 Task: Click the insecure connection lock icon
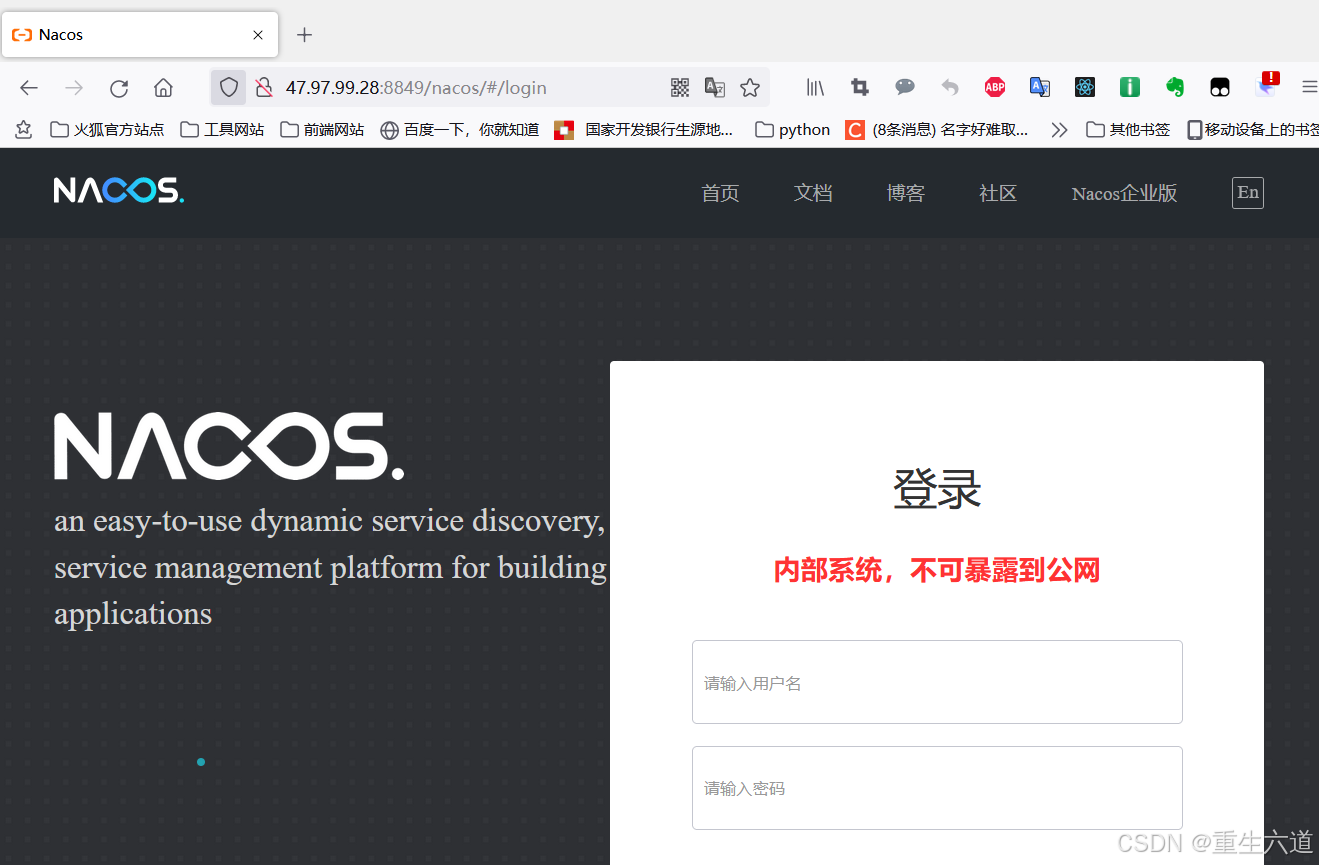pyautogui.click(x=264, y=88)
